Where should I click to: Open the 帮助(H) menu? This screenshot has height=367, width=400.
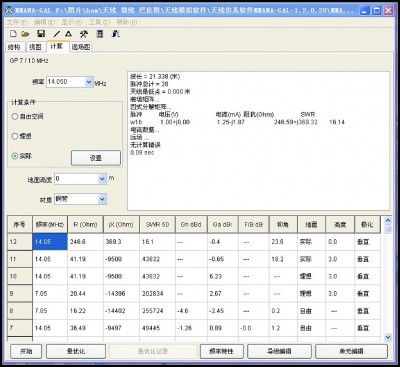(x=127, y=22)
